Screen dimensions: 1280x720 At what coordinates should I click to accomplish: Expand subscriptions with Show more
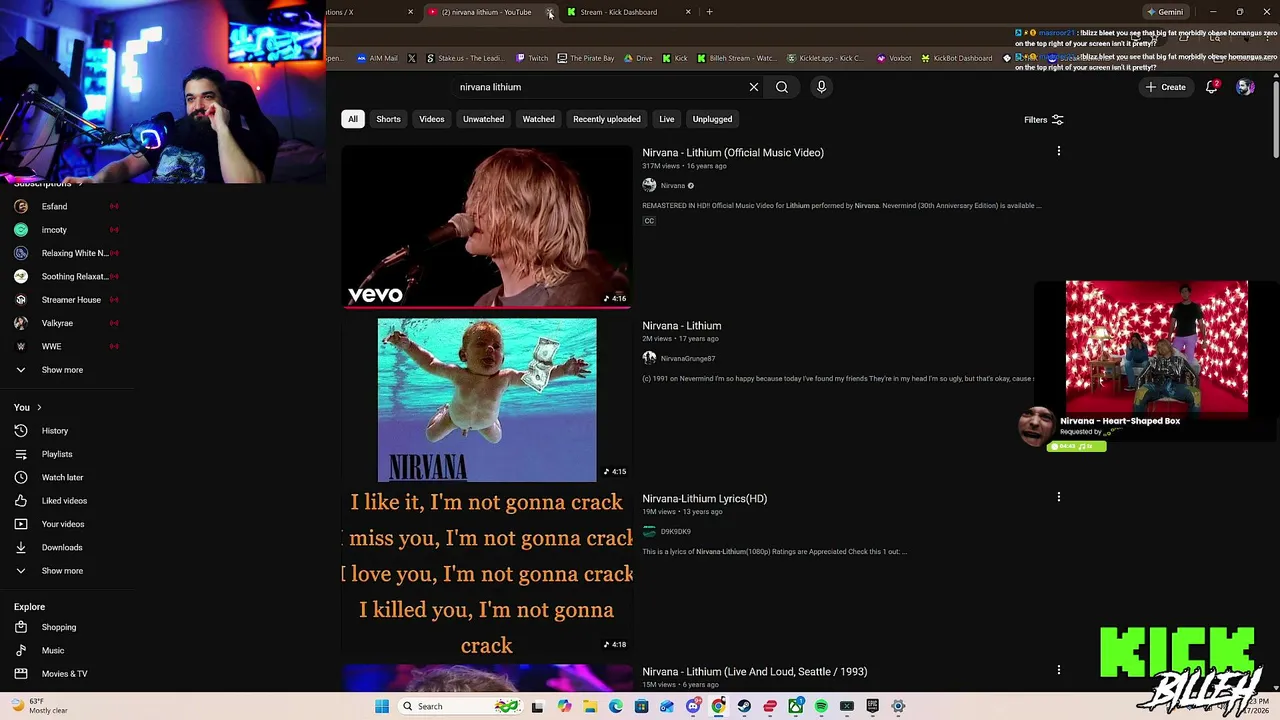[x=62, y=370]
